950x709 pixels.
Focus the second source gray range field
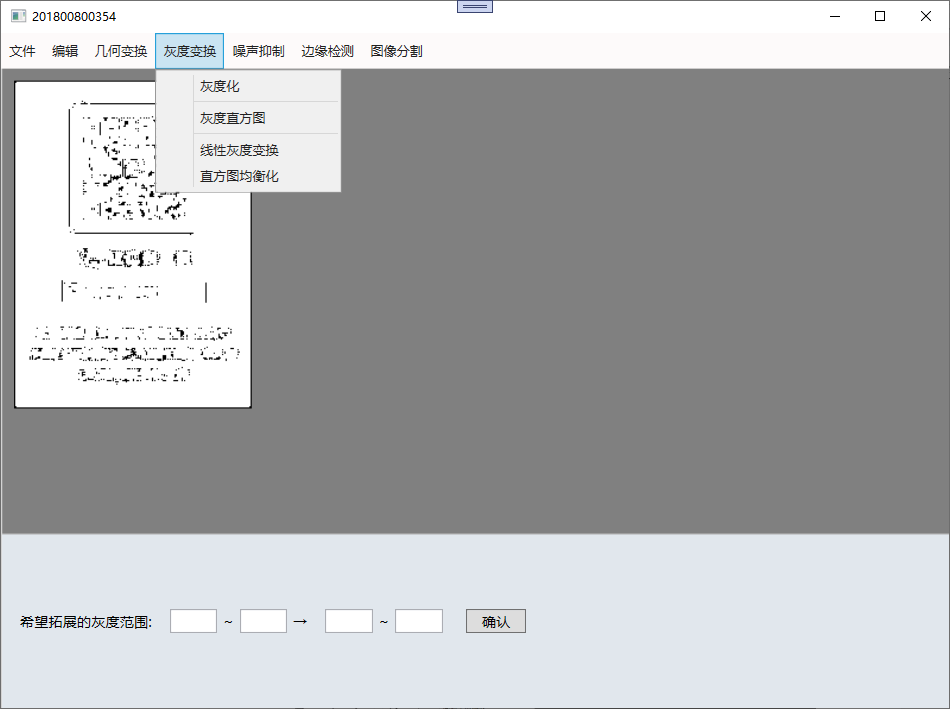[264, 621]
